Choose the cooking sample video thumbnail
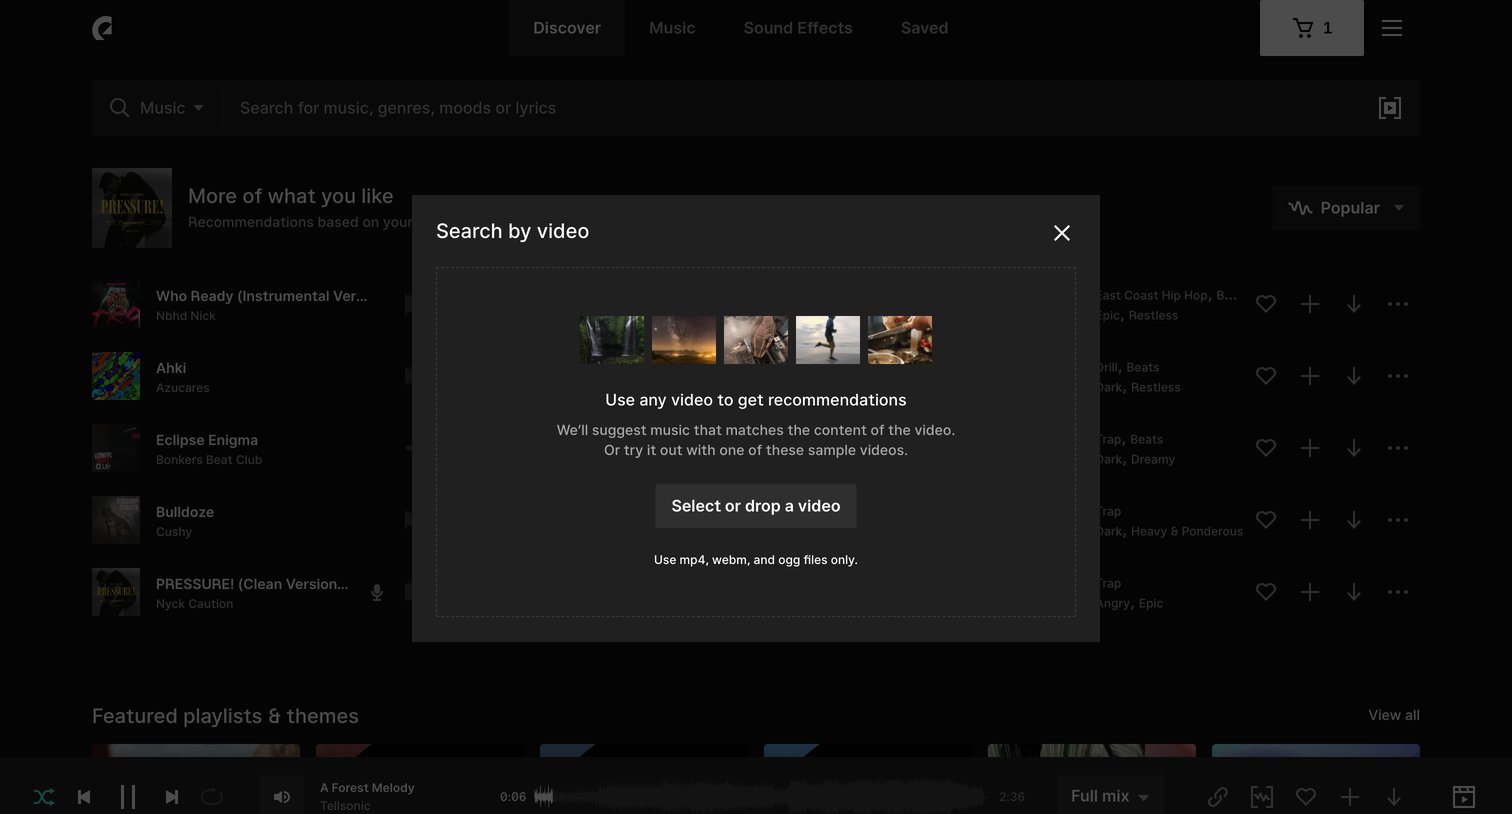This screenshot has height=814, width=1512. point(900,340)
